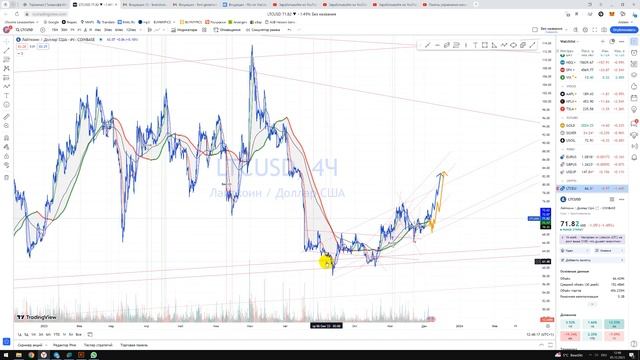Image resolution: width=640 pixels, height=360 pixels.
Task: Click the Windows Start button
Action: click(x=6, y=355)
